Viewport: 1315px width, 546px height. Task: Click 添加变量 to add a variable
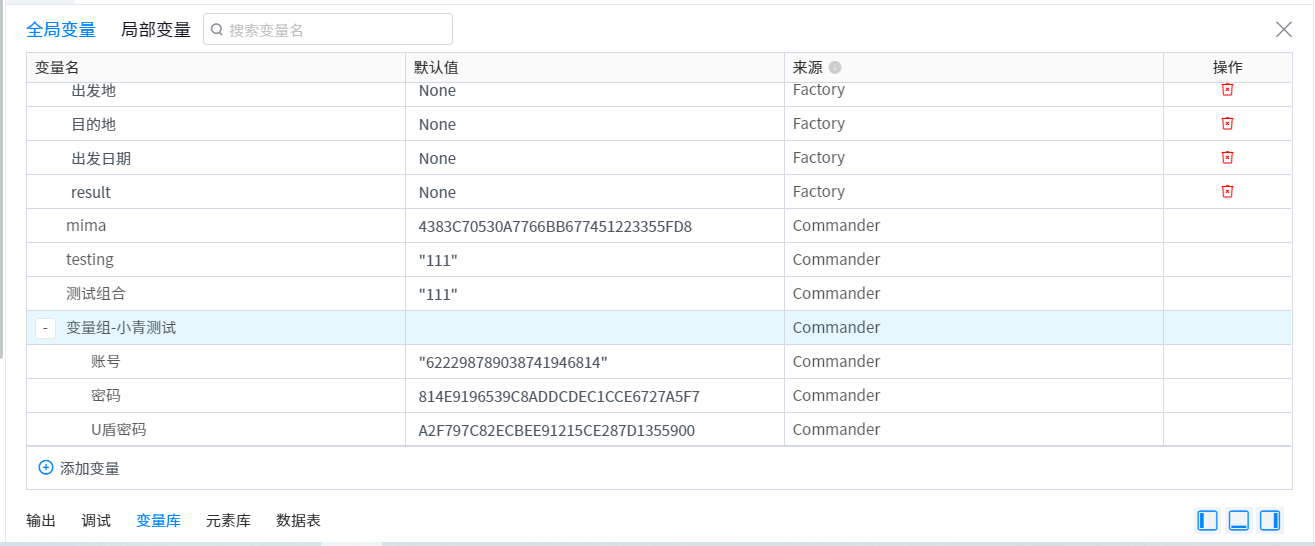click(x=79, y=468)
